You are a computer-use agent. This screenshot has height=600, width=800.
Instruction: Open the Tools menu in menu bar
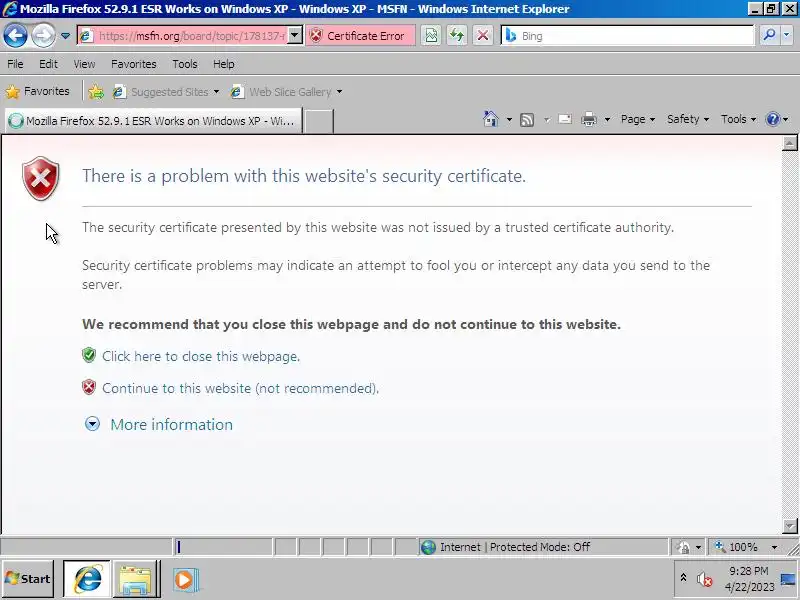tap(185, 64)
